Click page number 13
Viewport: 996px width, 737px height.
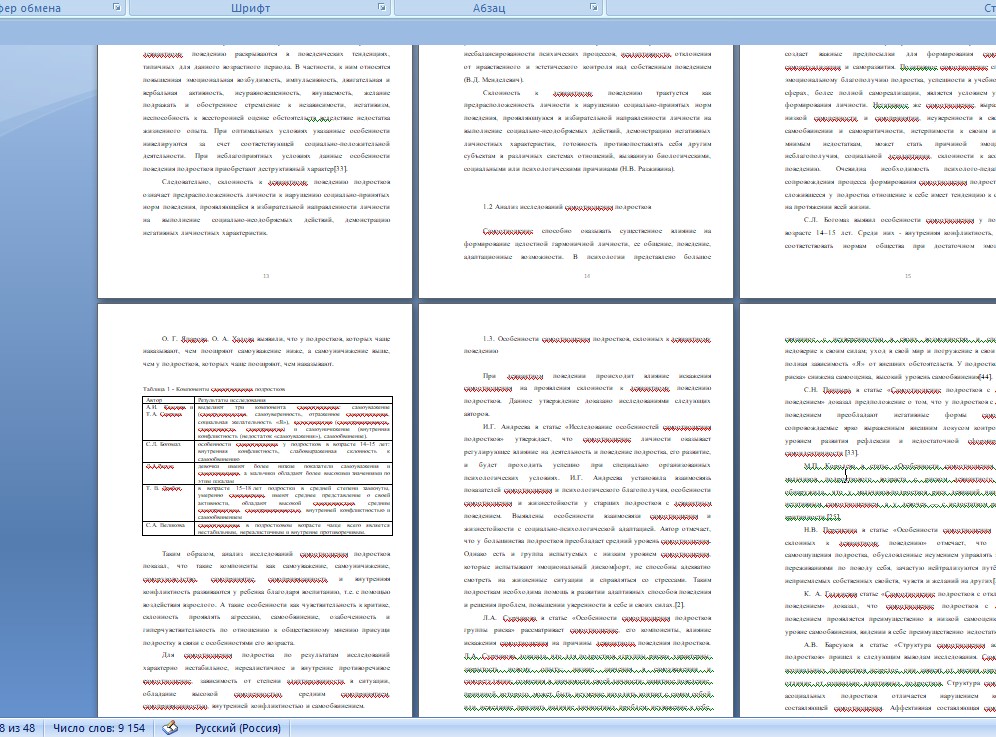tap(266, 276)
